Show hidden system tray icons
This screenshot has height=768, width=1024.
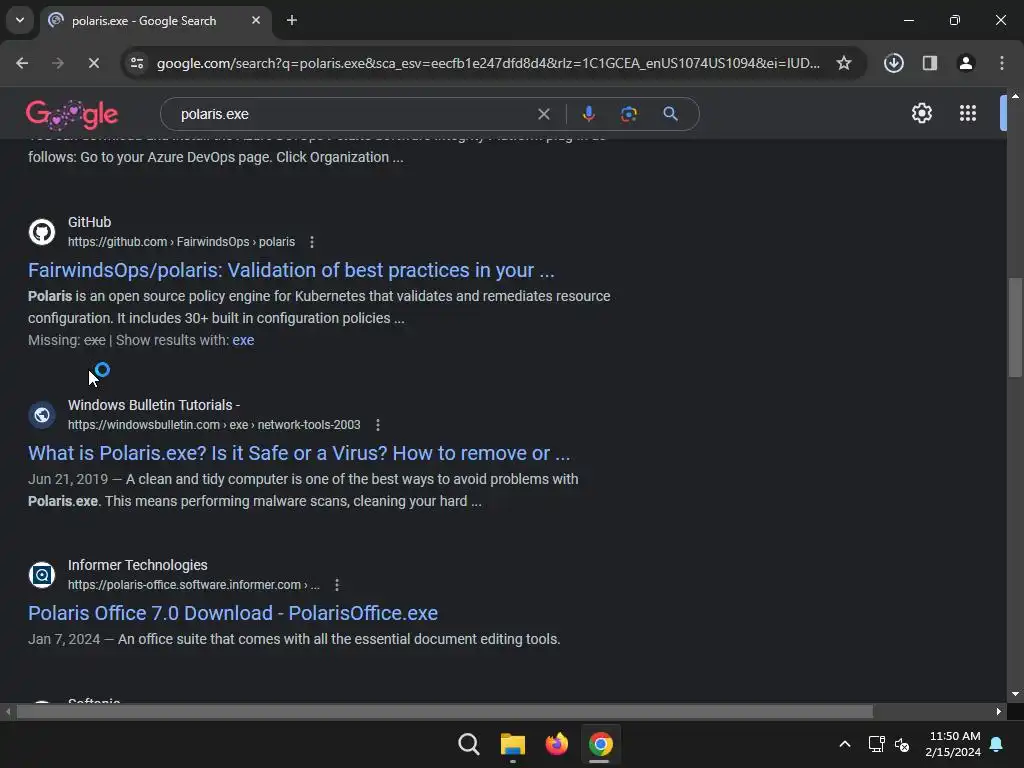pos(844,744)
